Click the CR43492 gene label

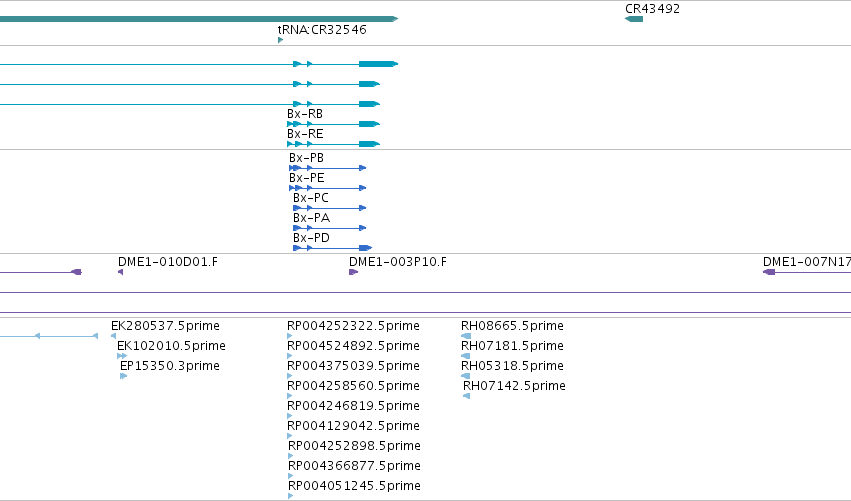(652, 9)
